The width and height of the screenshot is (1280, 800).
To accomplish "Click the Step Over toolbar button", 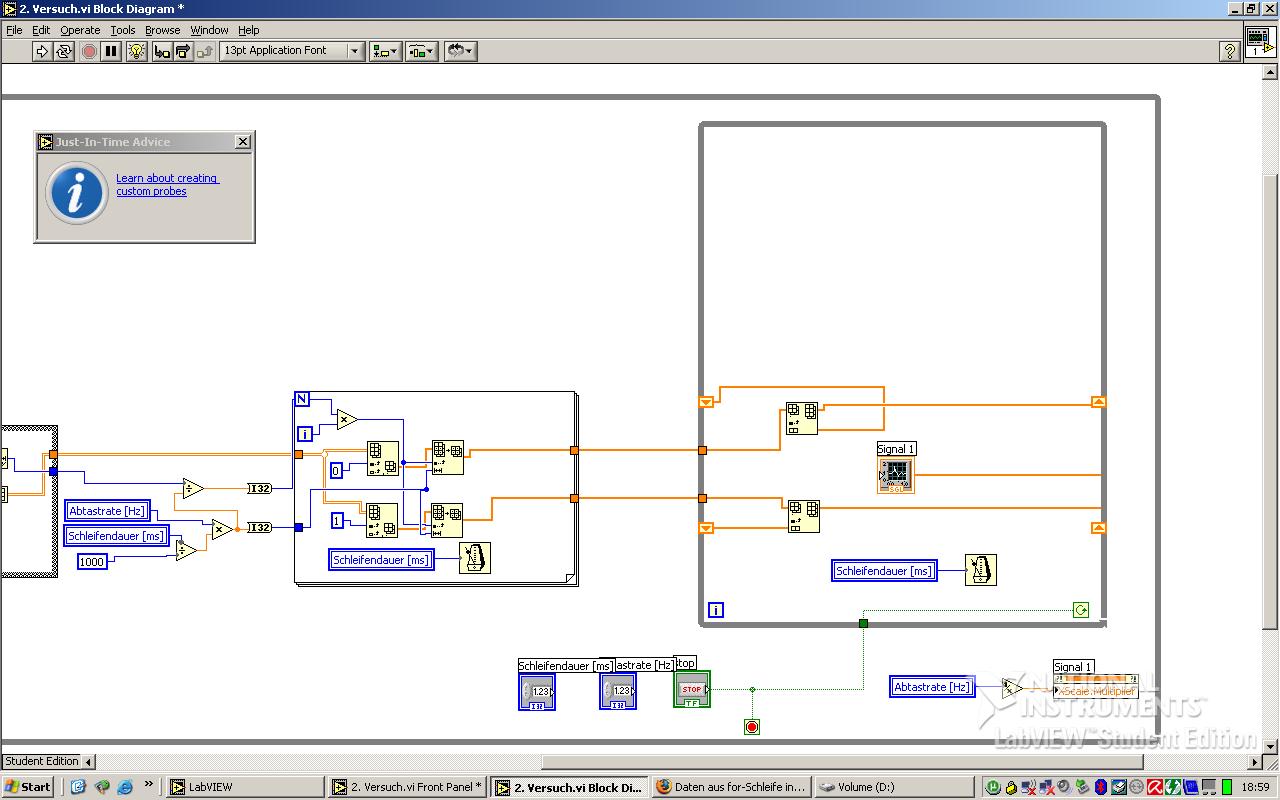I will point(183,51).
